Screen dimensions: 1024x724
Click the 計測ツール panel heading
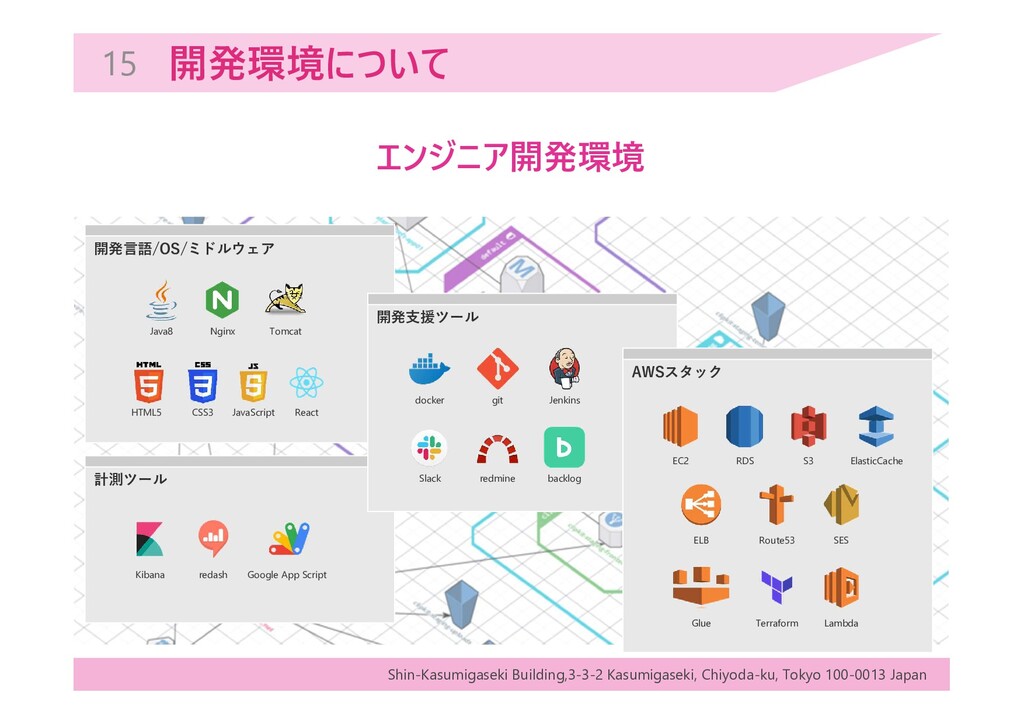[131, 479]
